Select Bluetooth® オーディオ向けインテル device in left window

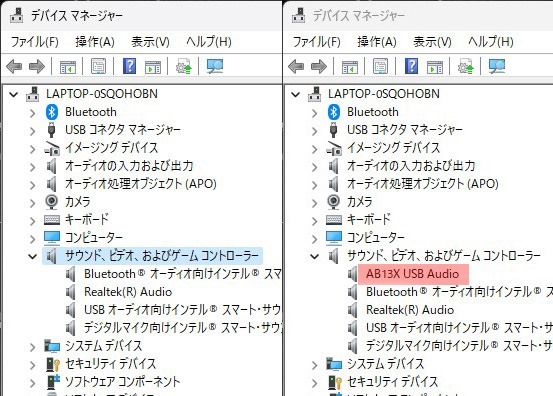click(x=182, y=274)
